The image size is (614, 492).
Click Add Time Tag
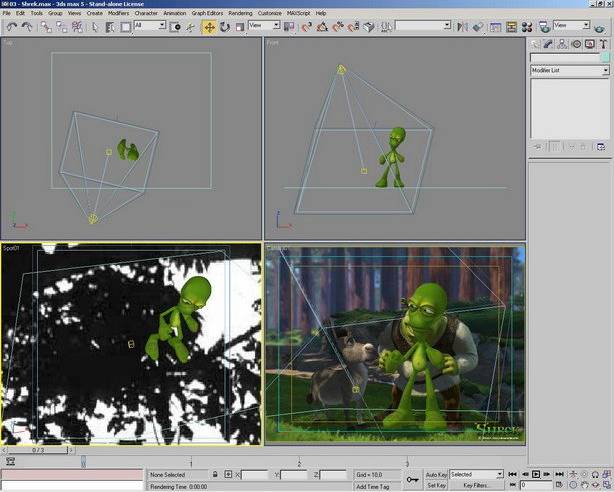click(x=372, y=487)
